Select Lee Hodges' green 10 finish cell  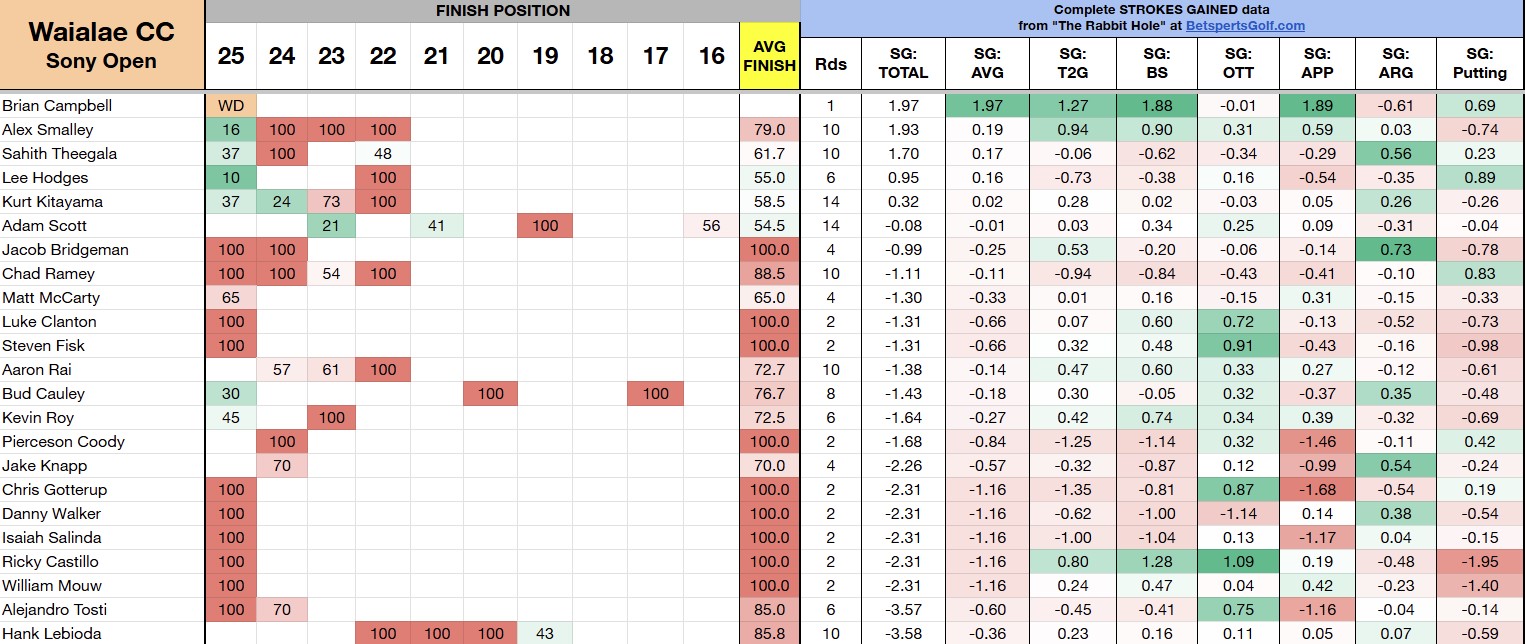[x=231, y=177]
